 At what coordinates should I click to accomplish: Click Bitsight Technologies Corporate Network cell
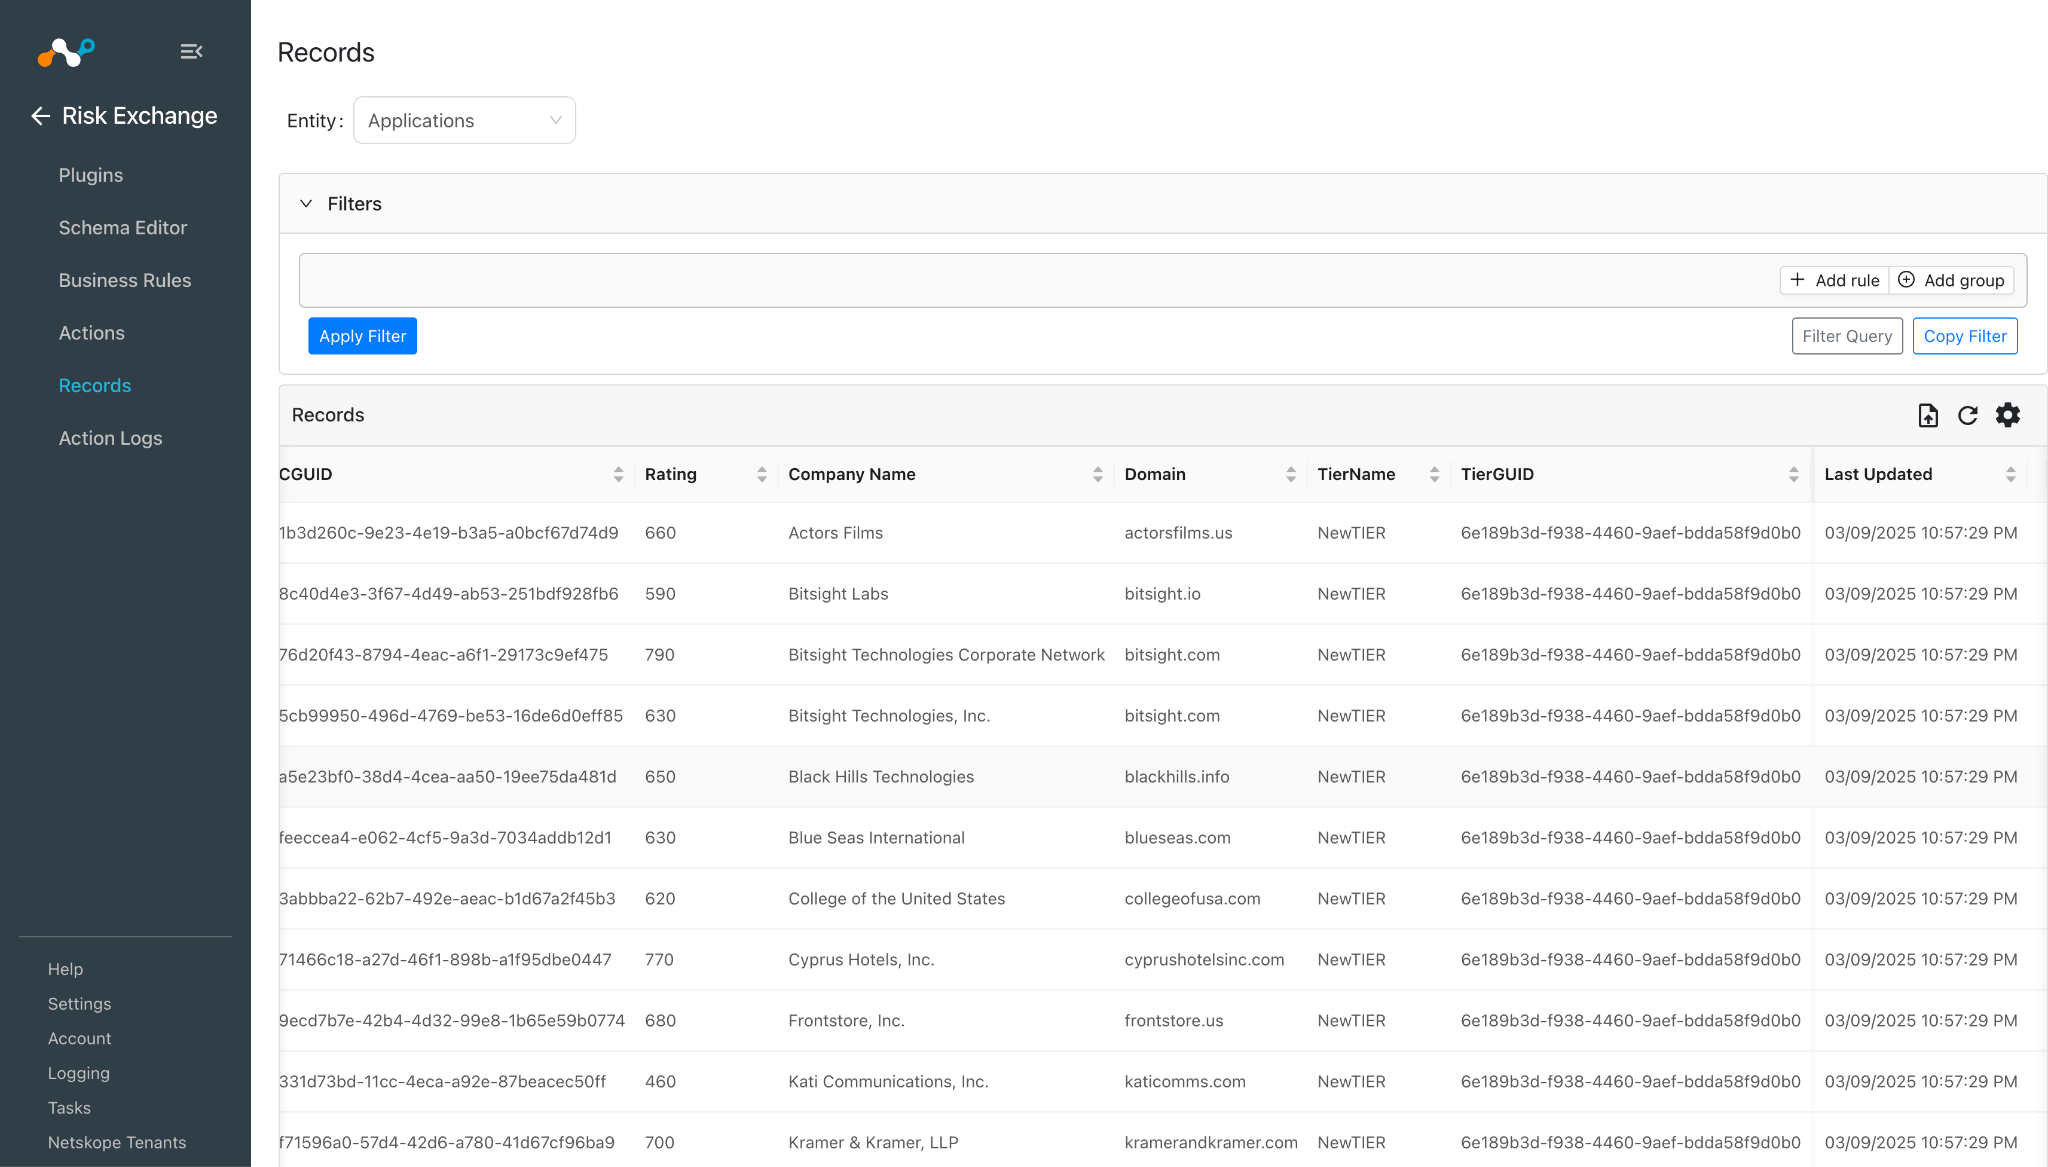pos(946,655)
